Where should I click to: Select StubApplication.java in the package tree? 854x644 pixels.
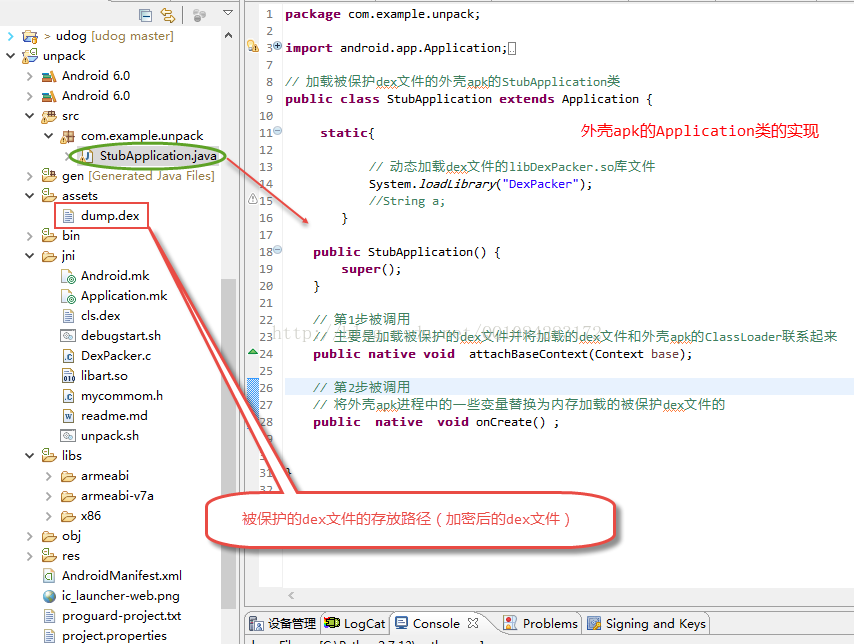pyautogui.click(x=157, y=156)
